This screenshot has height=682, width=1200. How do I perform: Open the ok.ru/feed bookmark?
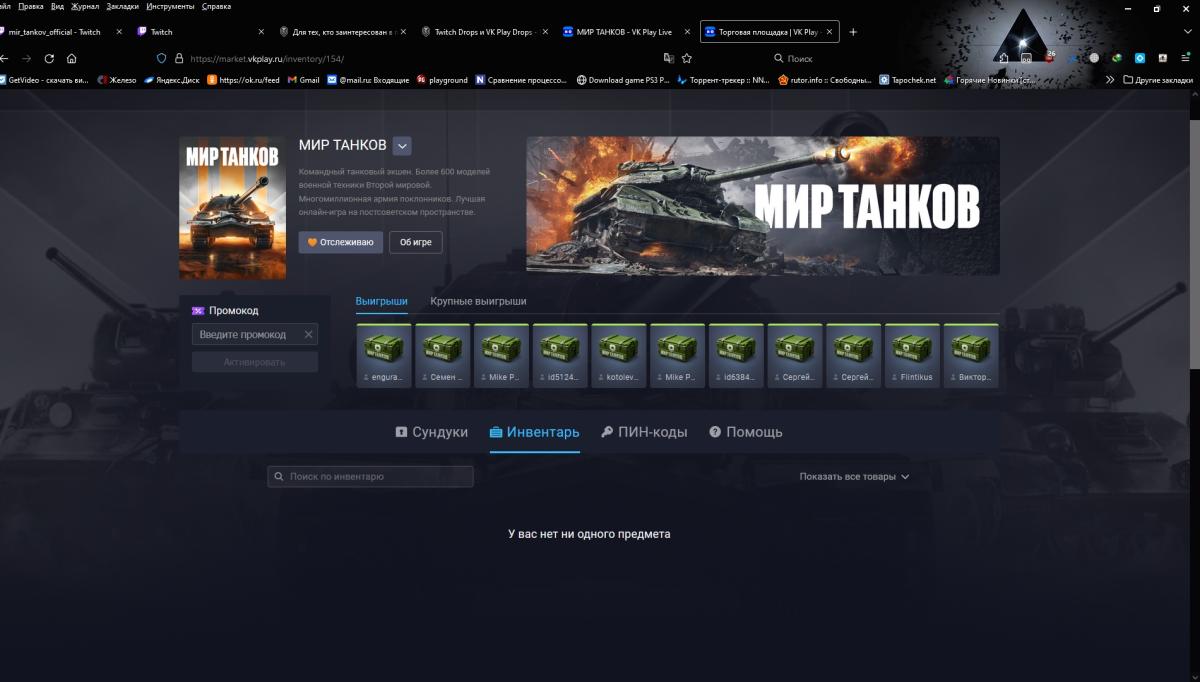point(243,80)
